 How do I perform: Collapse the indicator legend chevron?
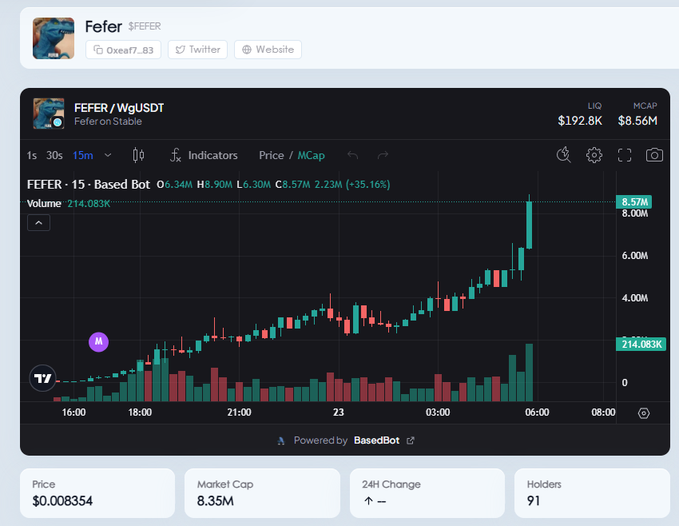point(39,223)
